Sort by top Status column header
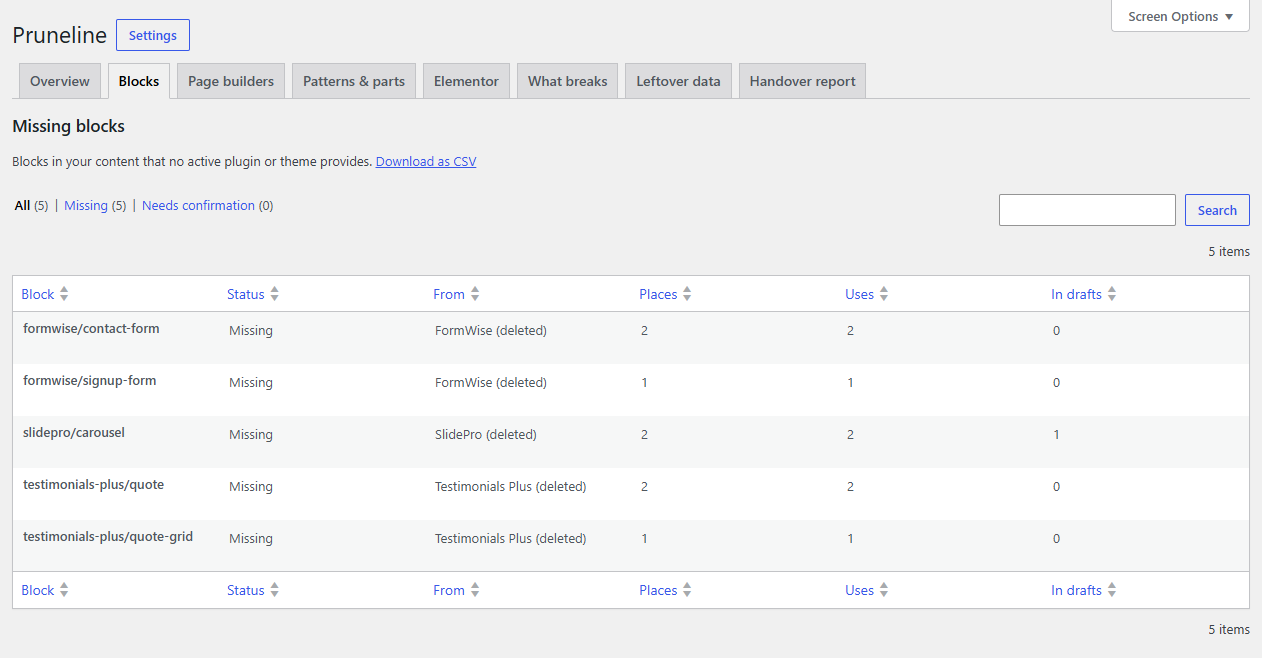This screenshot has height=658, width=1262. [x=246, y=294]
